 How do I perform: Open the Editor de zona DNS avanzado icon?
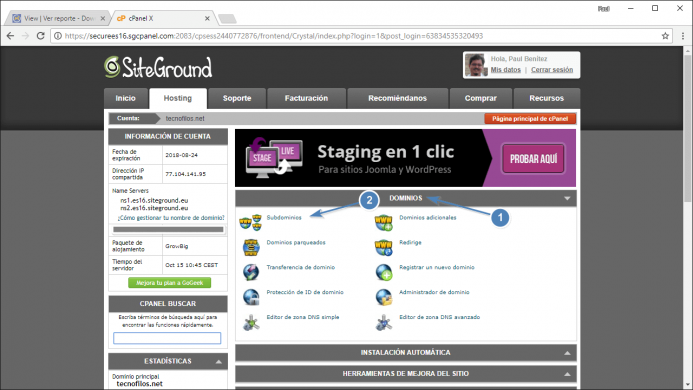pyautogui.click(x=384, y=322)
